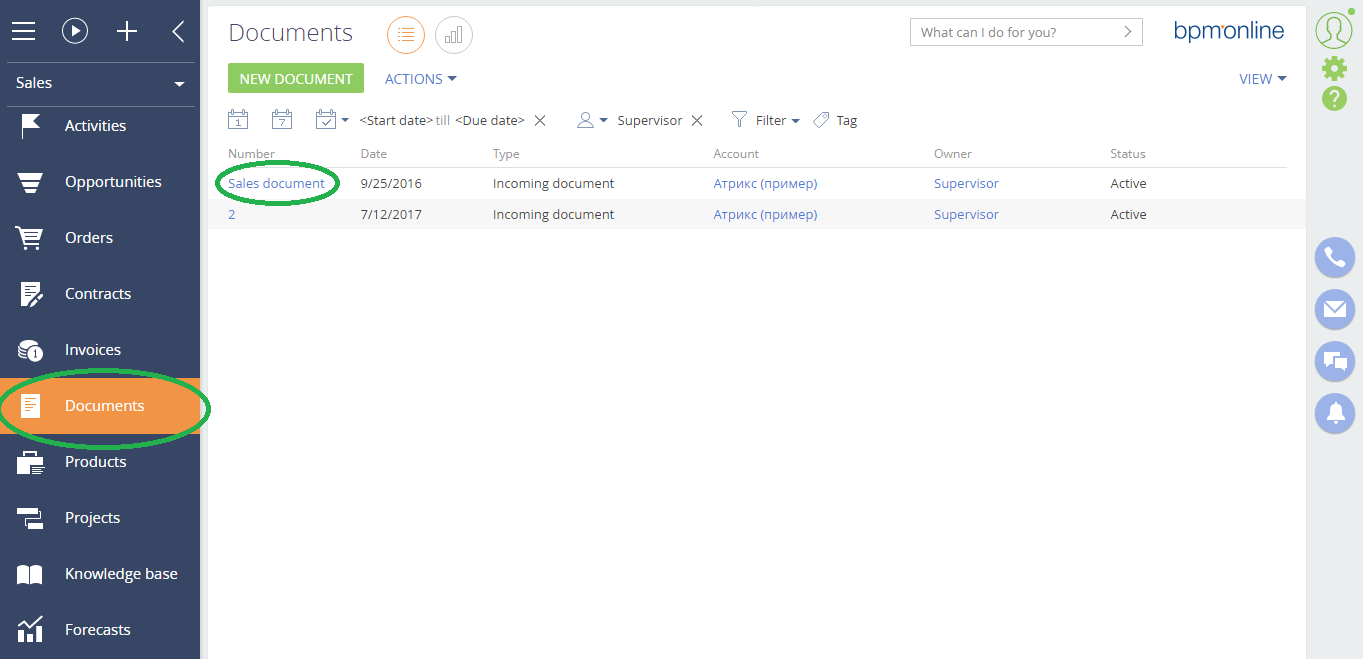The width and height of the screenshot is (1363, 659).
Task: Open the Sales document link
Action: [276, 184]
